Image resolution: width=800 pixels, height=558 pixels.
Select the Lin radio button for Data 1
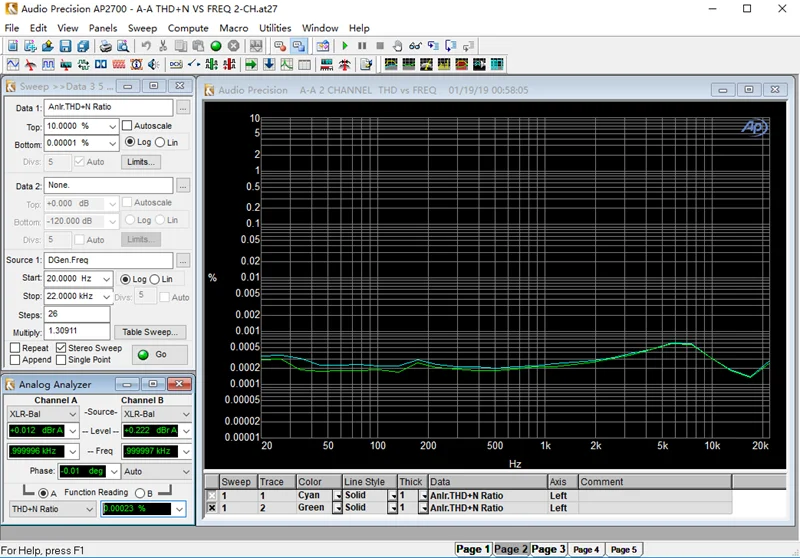point(160,142)
